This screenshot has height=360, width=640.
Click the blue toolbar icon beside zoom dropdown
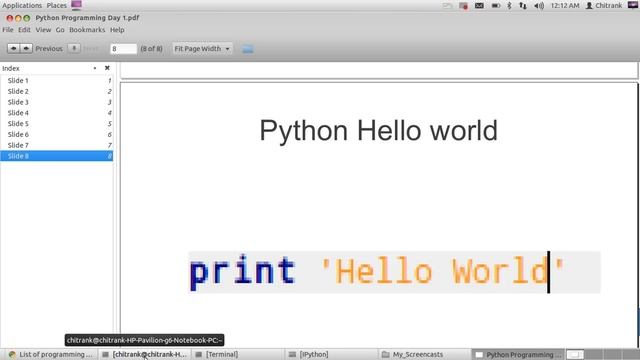(247, 49)
